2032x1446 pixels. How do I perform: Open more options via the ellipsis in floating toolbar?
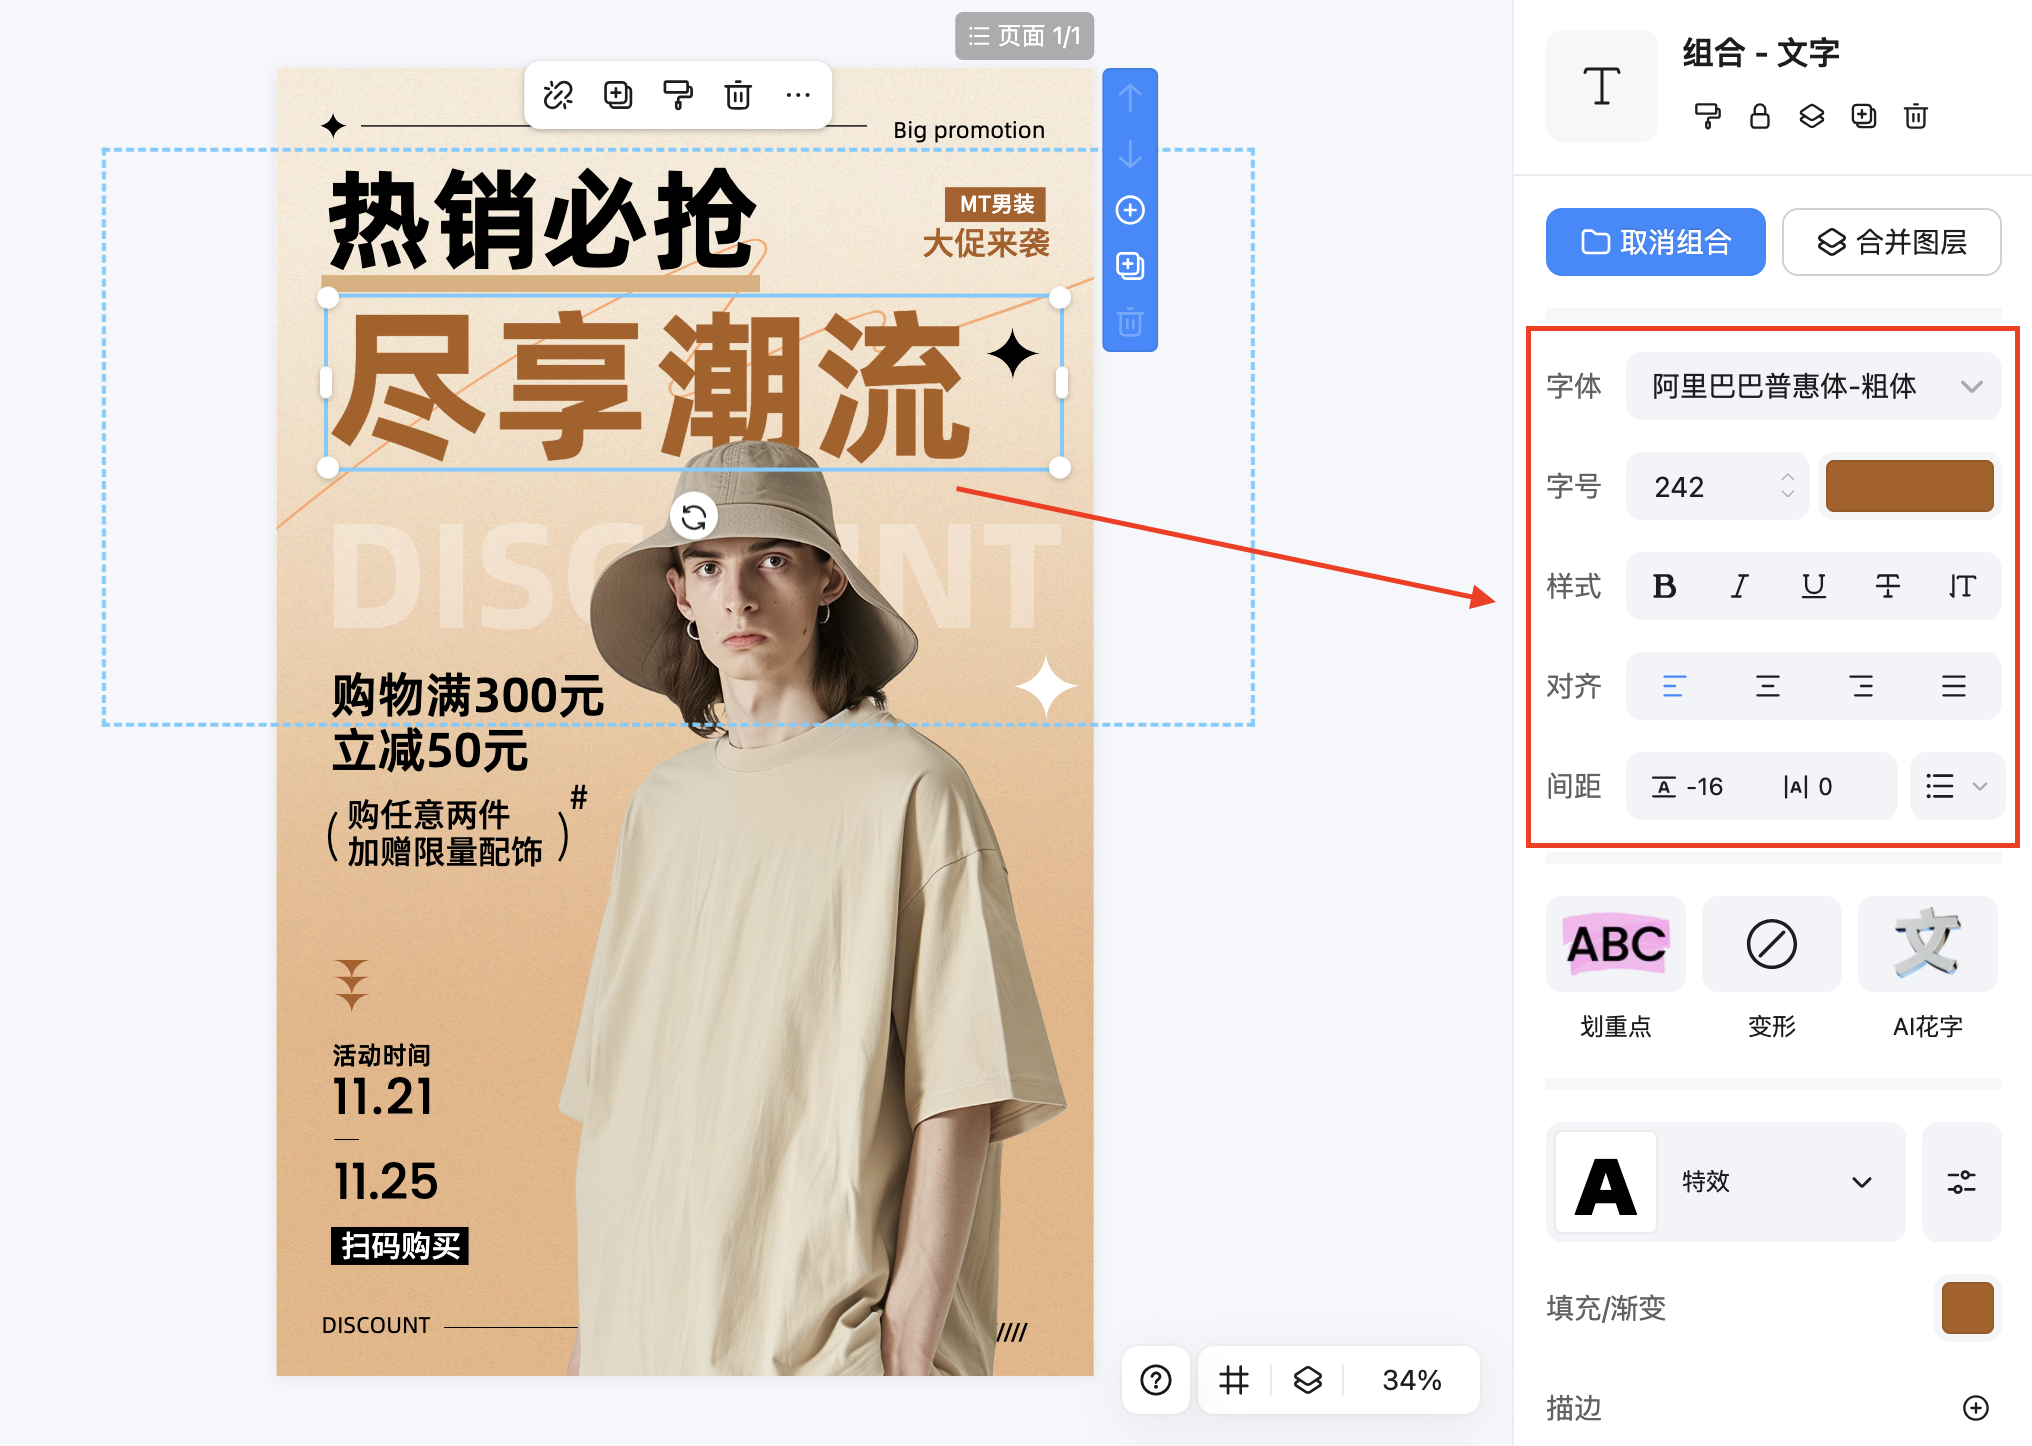[x=797, y=95]
